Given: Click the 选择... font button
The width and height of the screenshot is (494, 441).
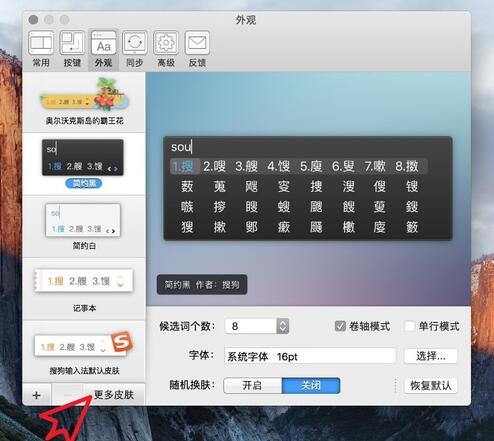Looking at the screenshot, I should [431, 356].
